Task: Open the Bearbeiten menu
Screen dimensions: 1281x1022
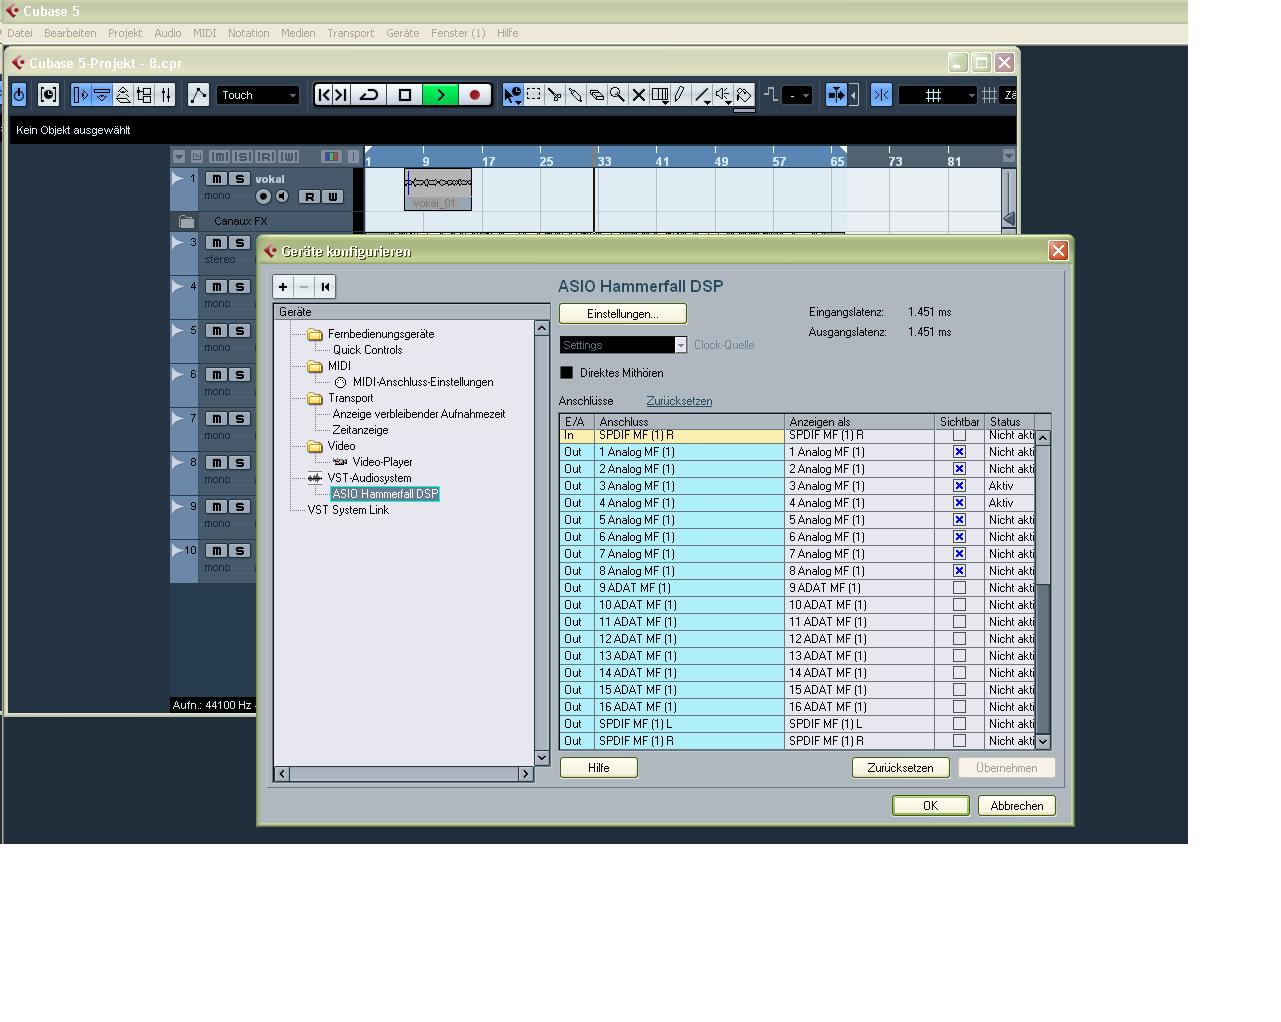Action: 70,33
